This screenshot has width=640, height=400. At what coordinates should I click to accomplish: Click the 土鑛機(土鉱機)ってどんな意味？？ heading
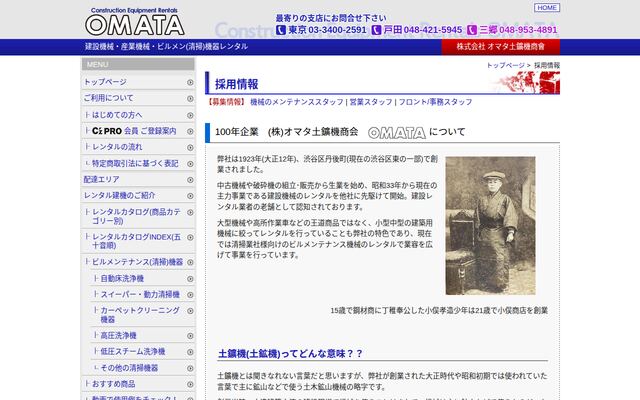(x=290, y=353)
